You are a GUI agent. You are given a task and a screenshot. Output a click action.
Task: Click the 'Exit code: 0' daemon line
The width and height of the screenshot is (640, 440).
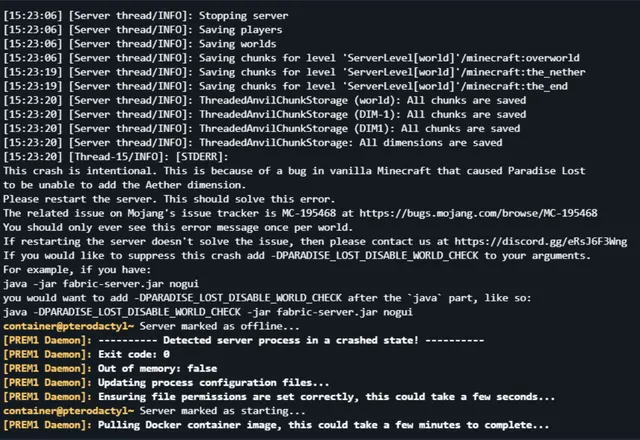[87, 354]
